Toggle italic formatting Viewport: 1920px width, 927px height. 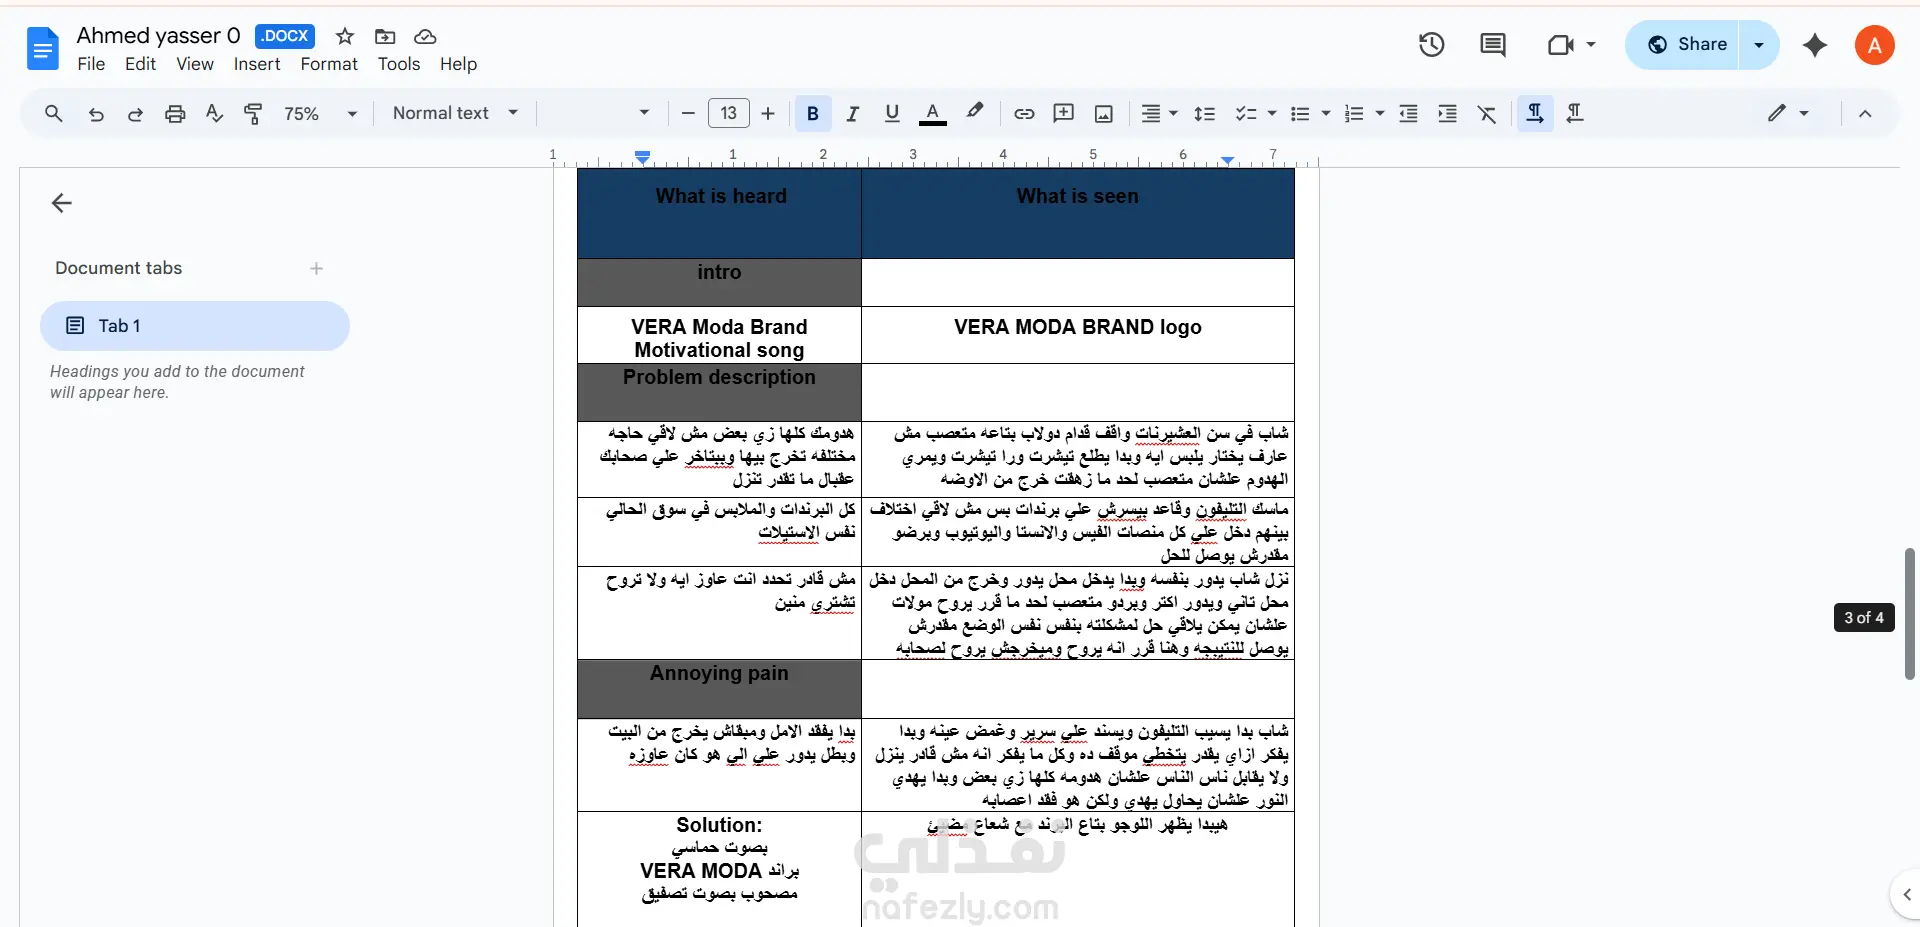852,114
